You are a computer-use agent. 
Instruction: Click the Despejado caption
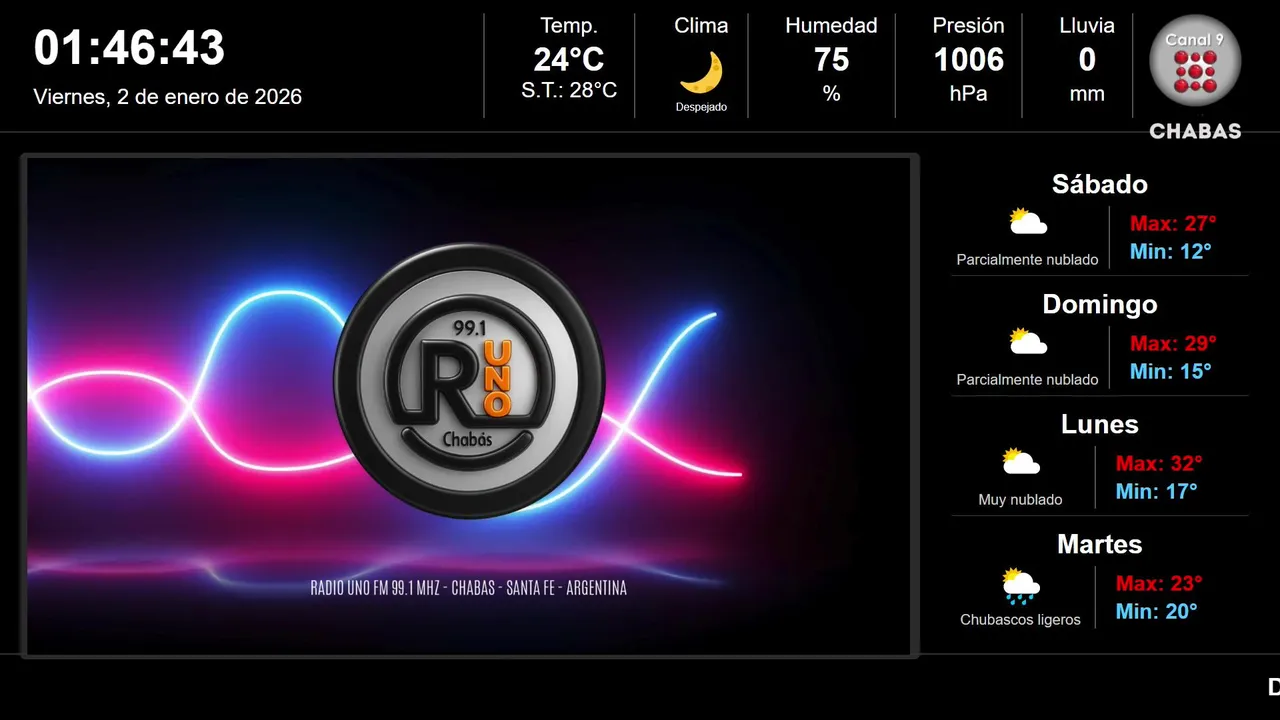(x=701, y=107)
